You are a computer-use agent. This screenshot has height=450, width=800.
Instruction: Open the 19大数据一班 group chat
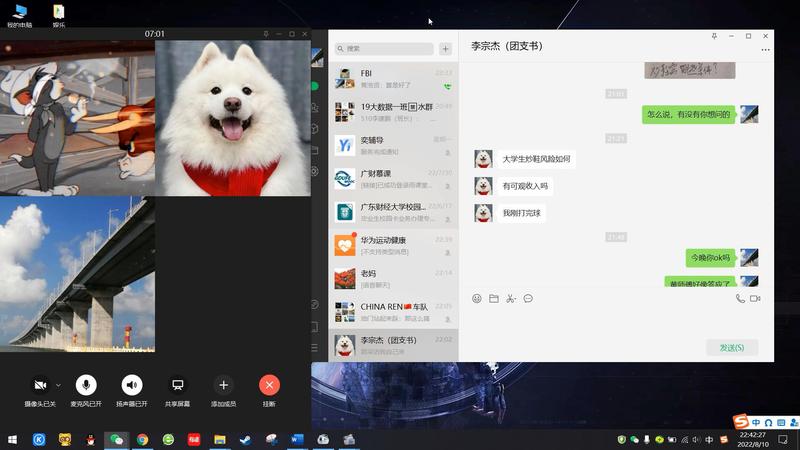tap(393, 112)
